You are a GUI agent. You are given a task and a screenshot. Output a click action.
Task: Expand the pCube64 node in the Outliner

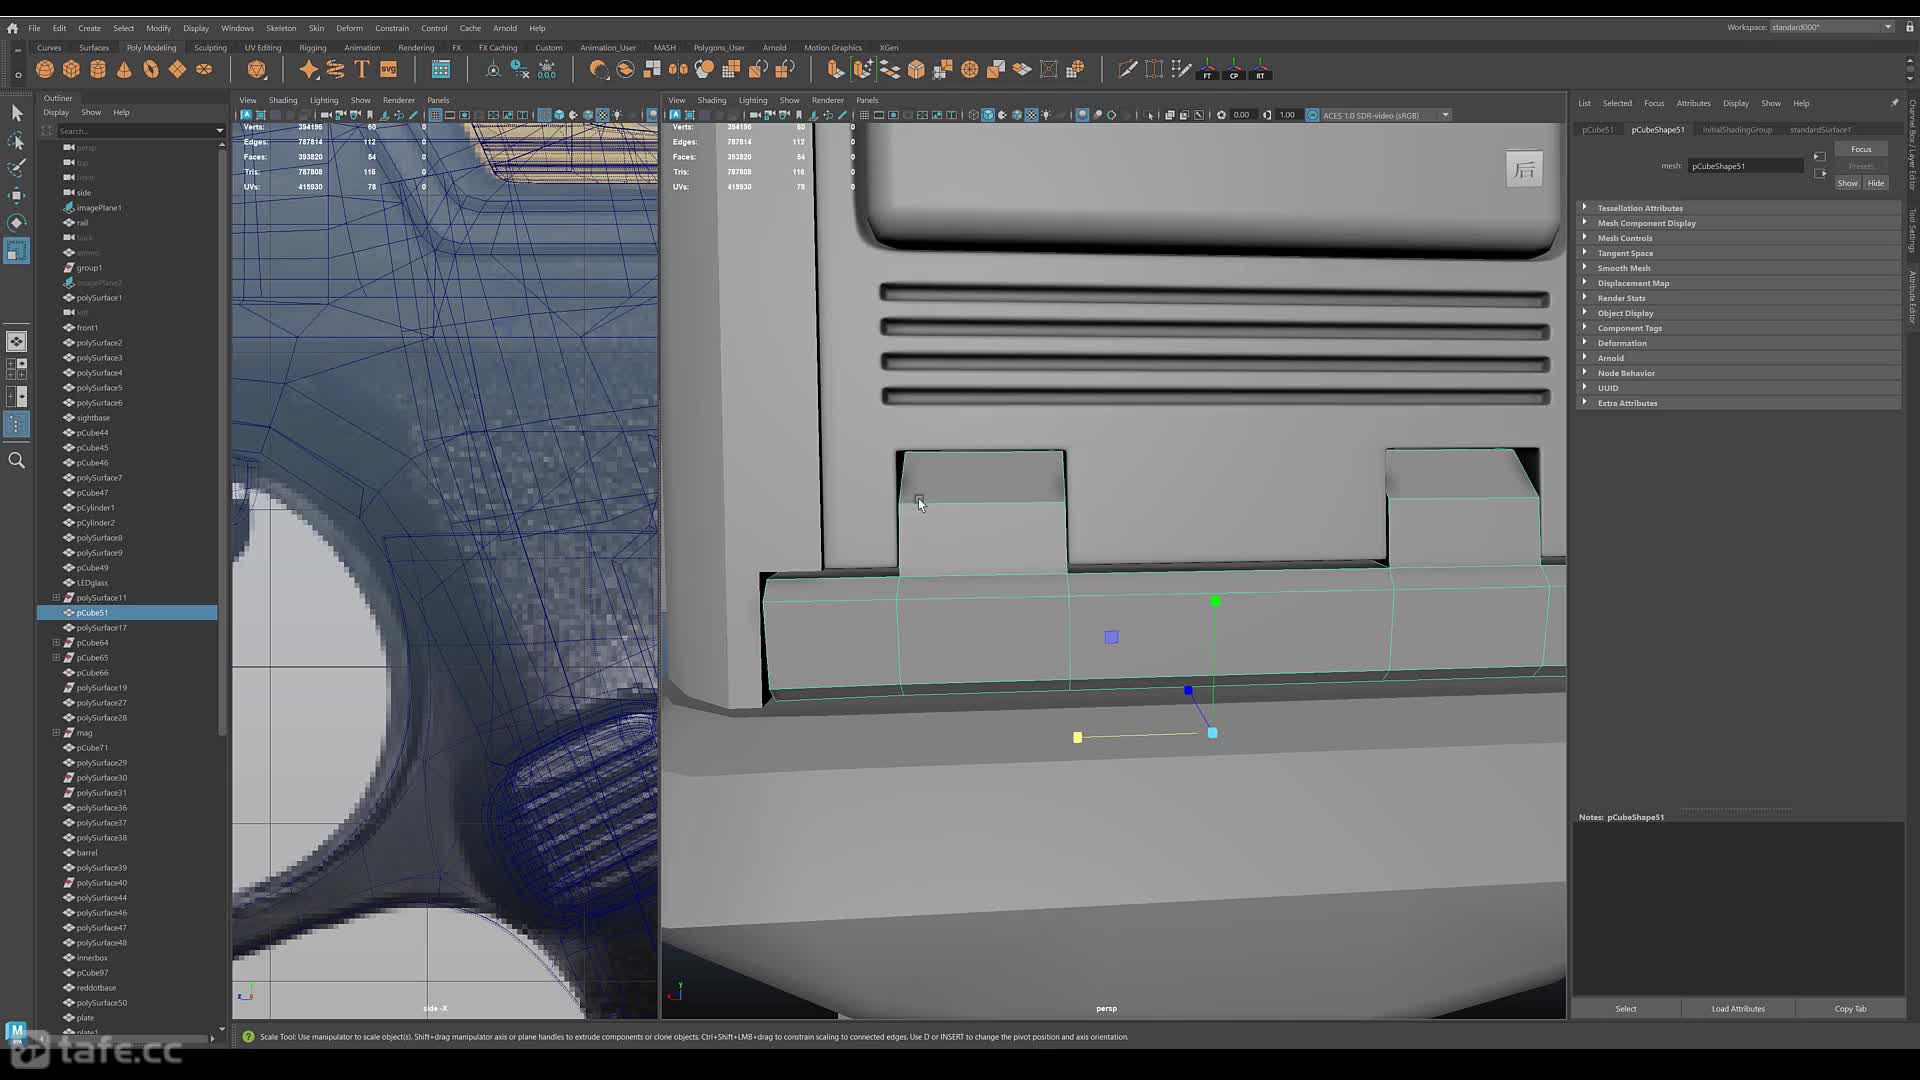tap(56, 643)
